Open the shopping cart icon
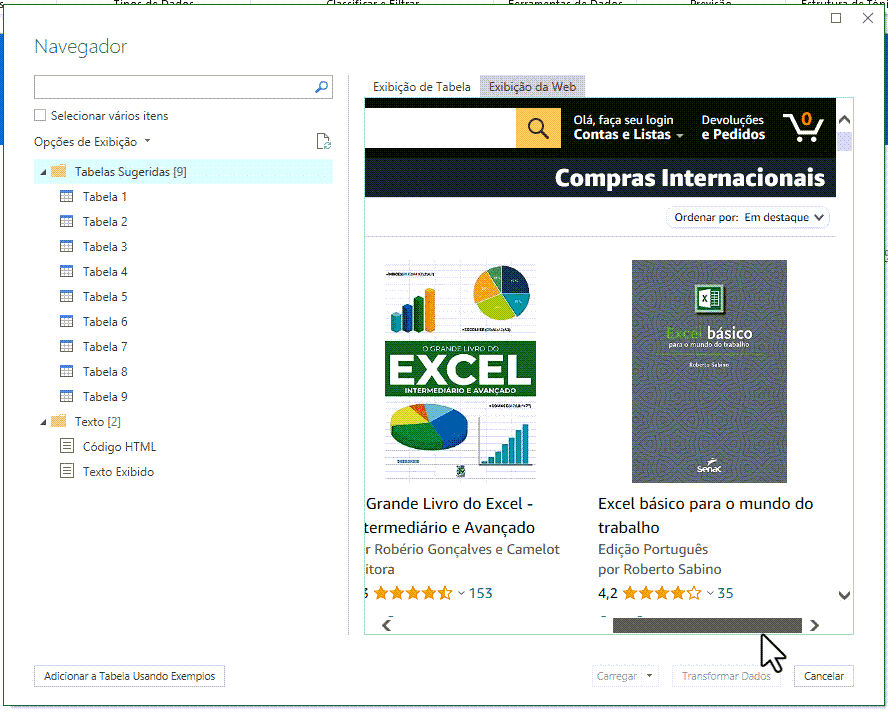888x717 pixels. pos(803,127)
